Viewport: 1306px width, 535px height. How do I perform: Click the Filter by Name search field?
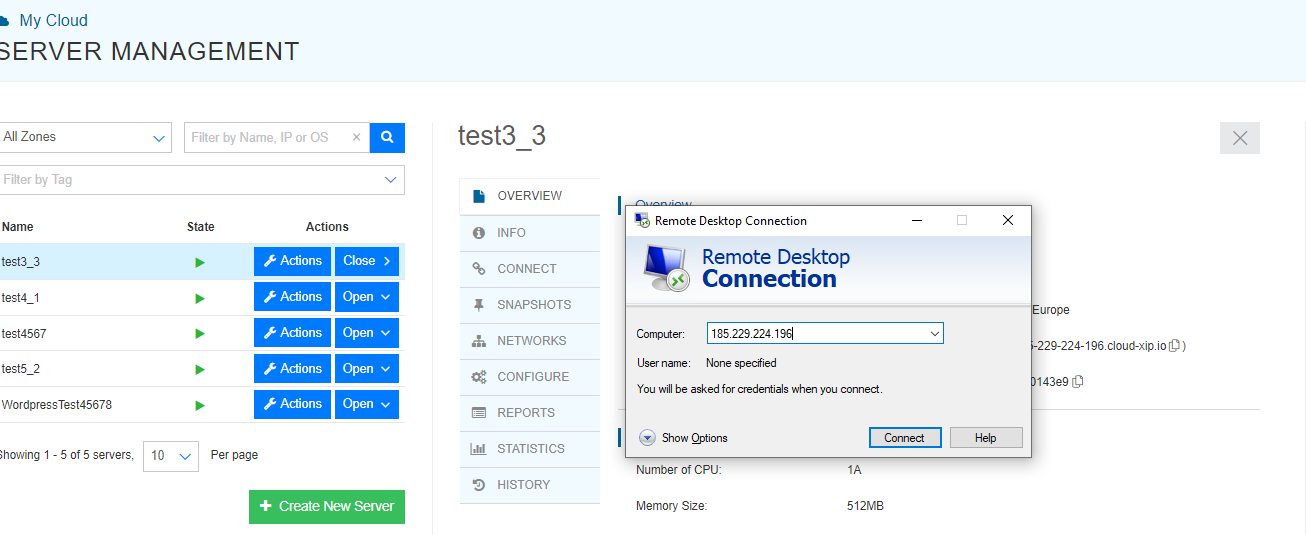click(x=266, y=138)
